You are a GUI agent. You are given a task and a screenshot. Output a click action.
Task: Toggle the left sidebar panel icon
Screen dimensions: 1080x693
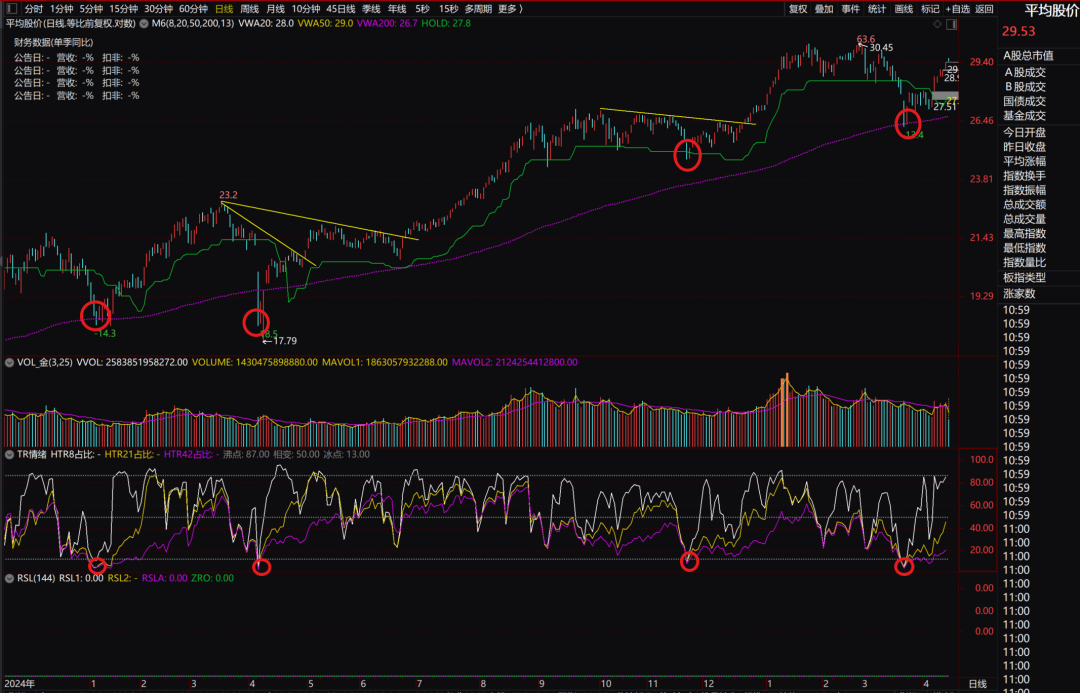click(11, 9)
